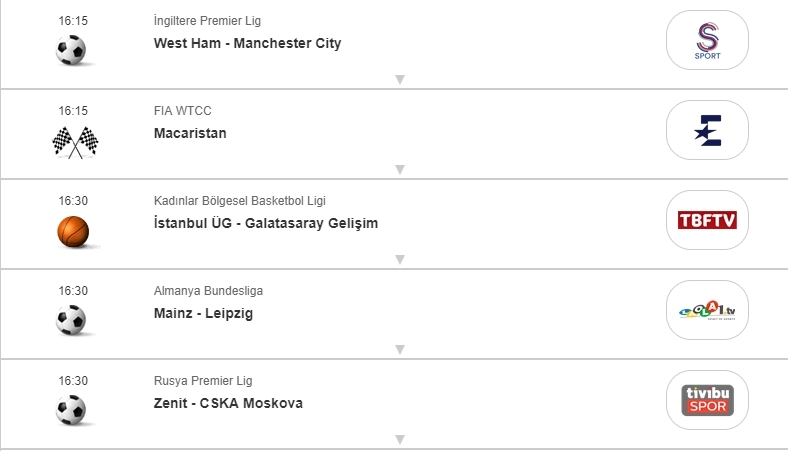Click the Macaristan event title
The width and height of the screenshot is (788, 451).
point(190,133)
